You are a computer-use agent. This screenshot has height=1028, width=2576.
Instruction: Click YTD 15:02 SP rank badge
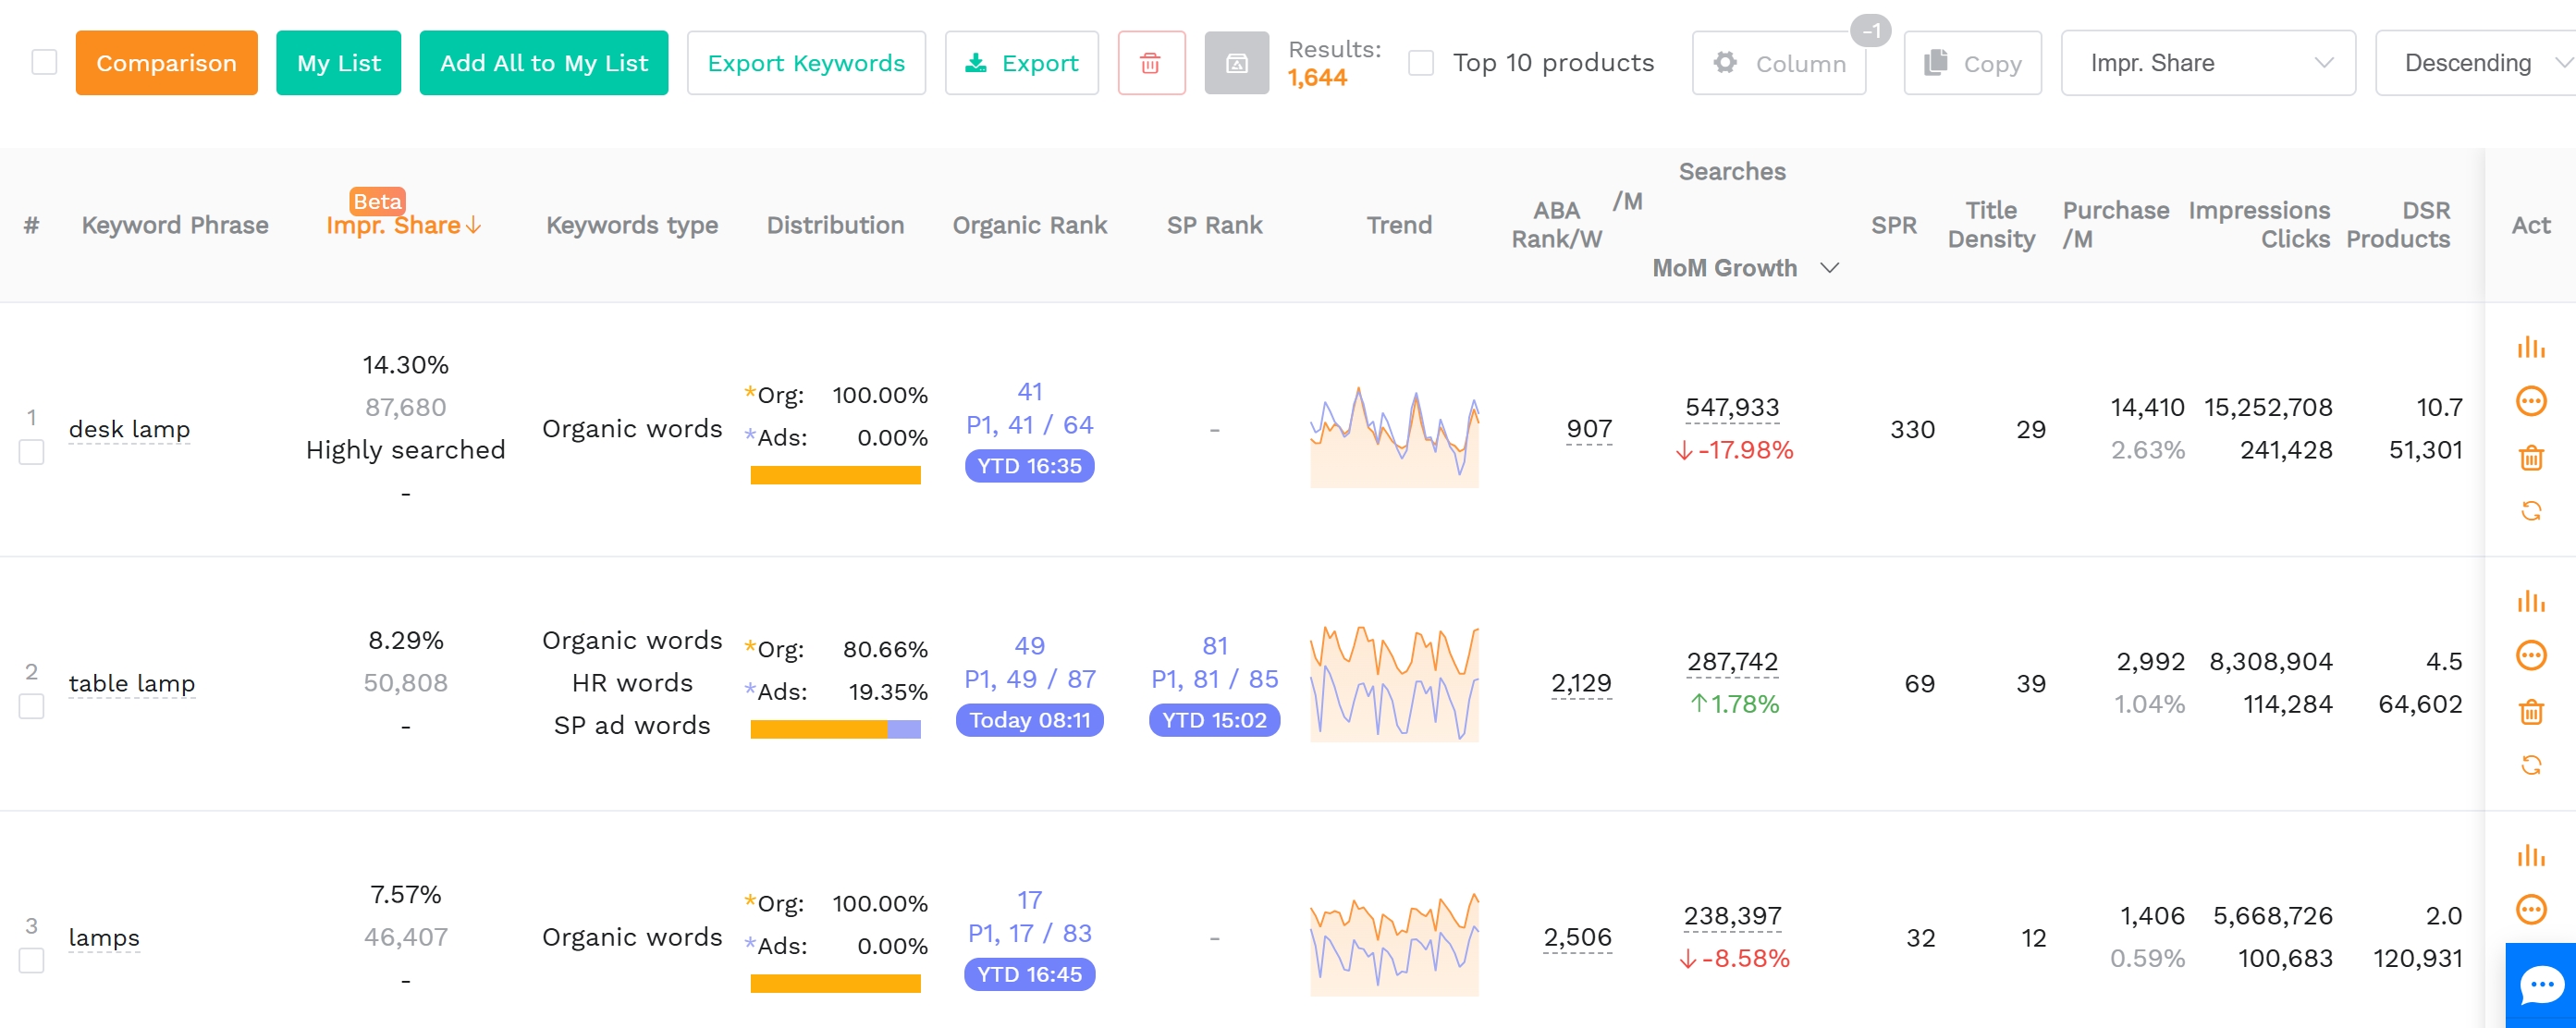click(x=1214, y=720)
